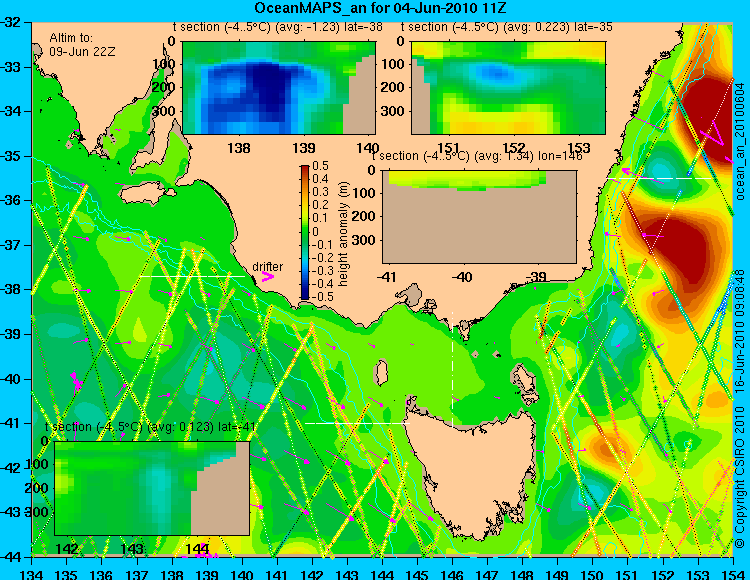
Task: Click Flinders Island northeast of Tasmania
Action: [x=525, y=380]
